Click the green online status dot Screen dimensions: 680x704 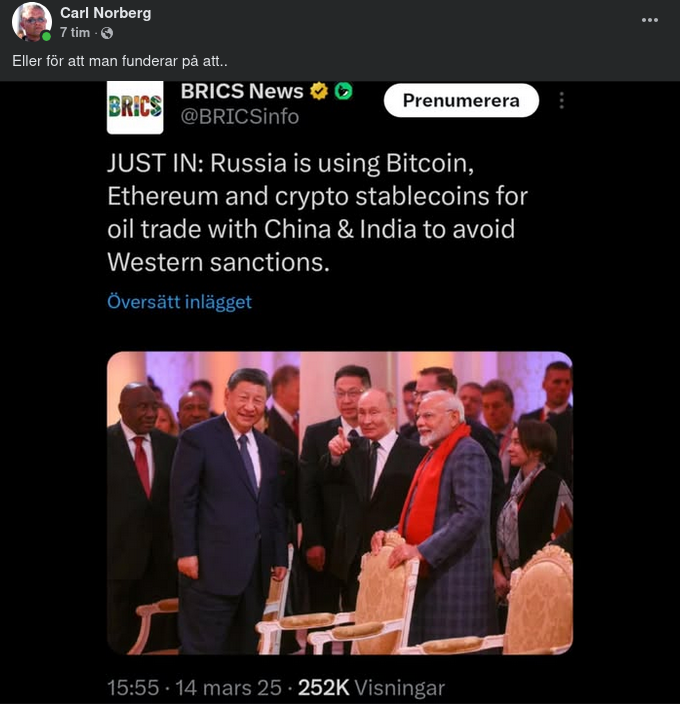pos(46,36)
